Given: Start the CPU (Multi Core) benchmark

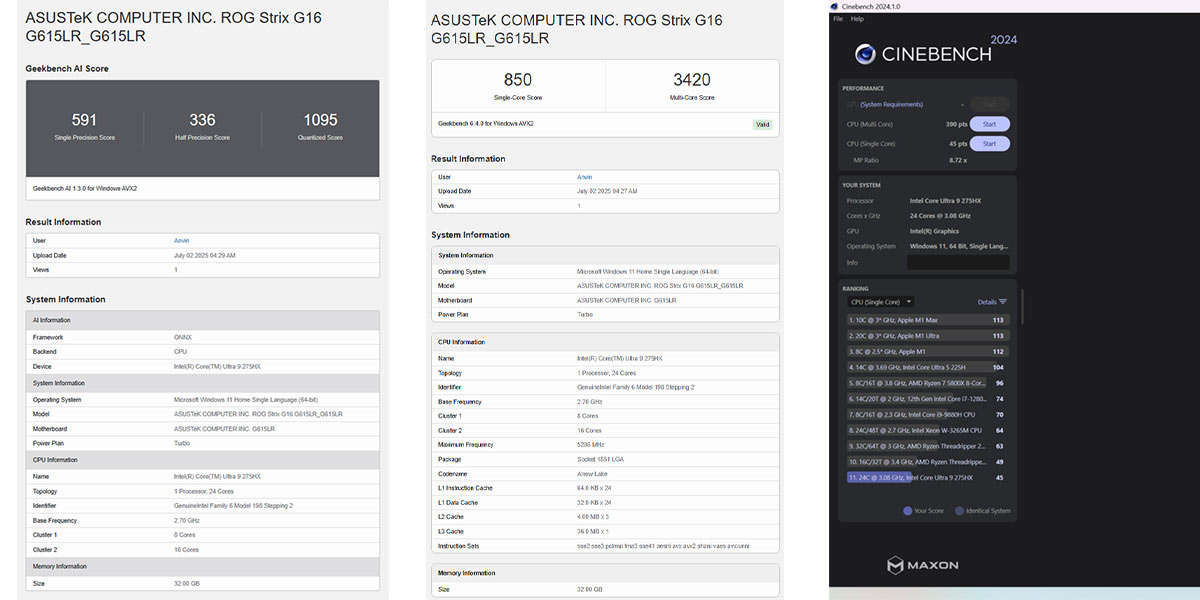Looking at the screenshot, I should [989, 124].
